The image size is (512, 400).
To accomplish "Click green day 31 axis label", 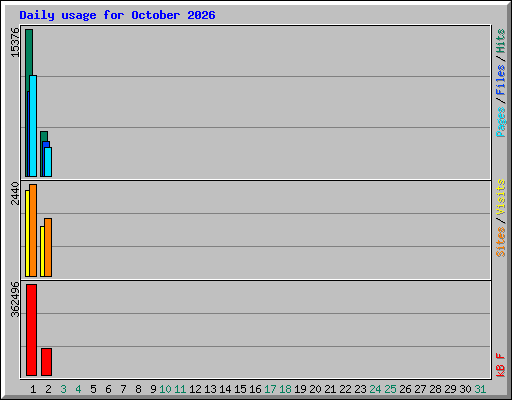I will pyautogui.click(x=480, y=389).
